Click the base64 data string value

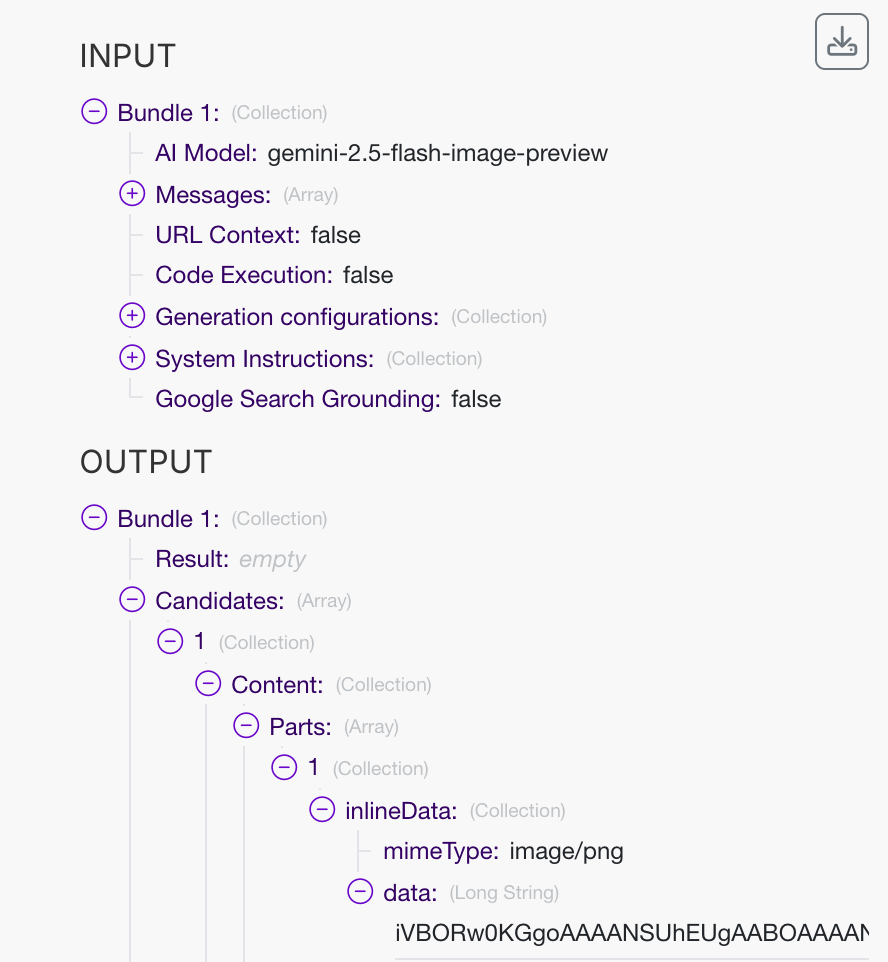pyautogui.click(x=631, y=933)
